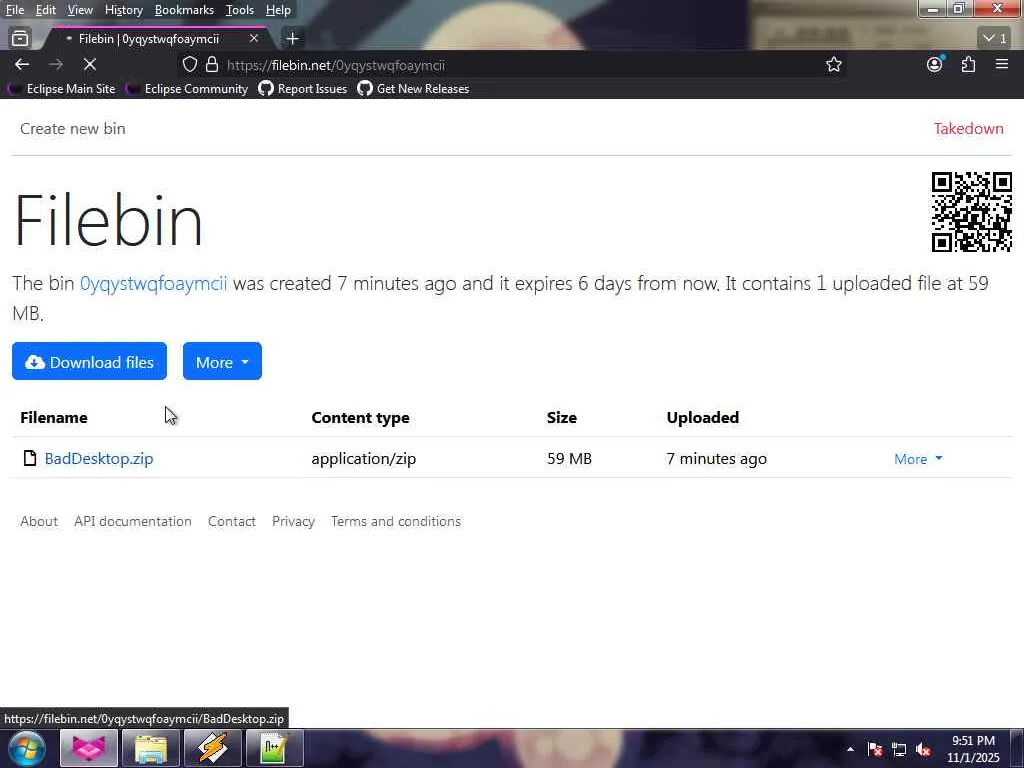The width and height of the screenshot is (1024, 768).
Task: Click the list all tabs dropdown
Action: coord(995,39)
